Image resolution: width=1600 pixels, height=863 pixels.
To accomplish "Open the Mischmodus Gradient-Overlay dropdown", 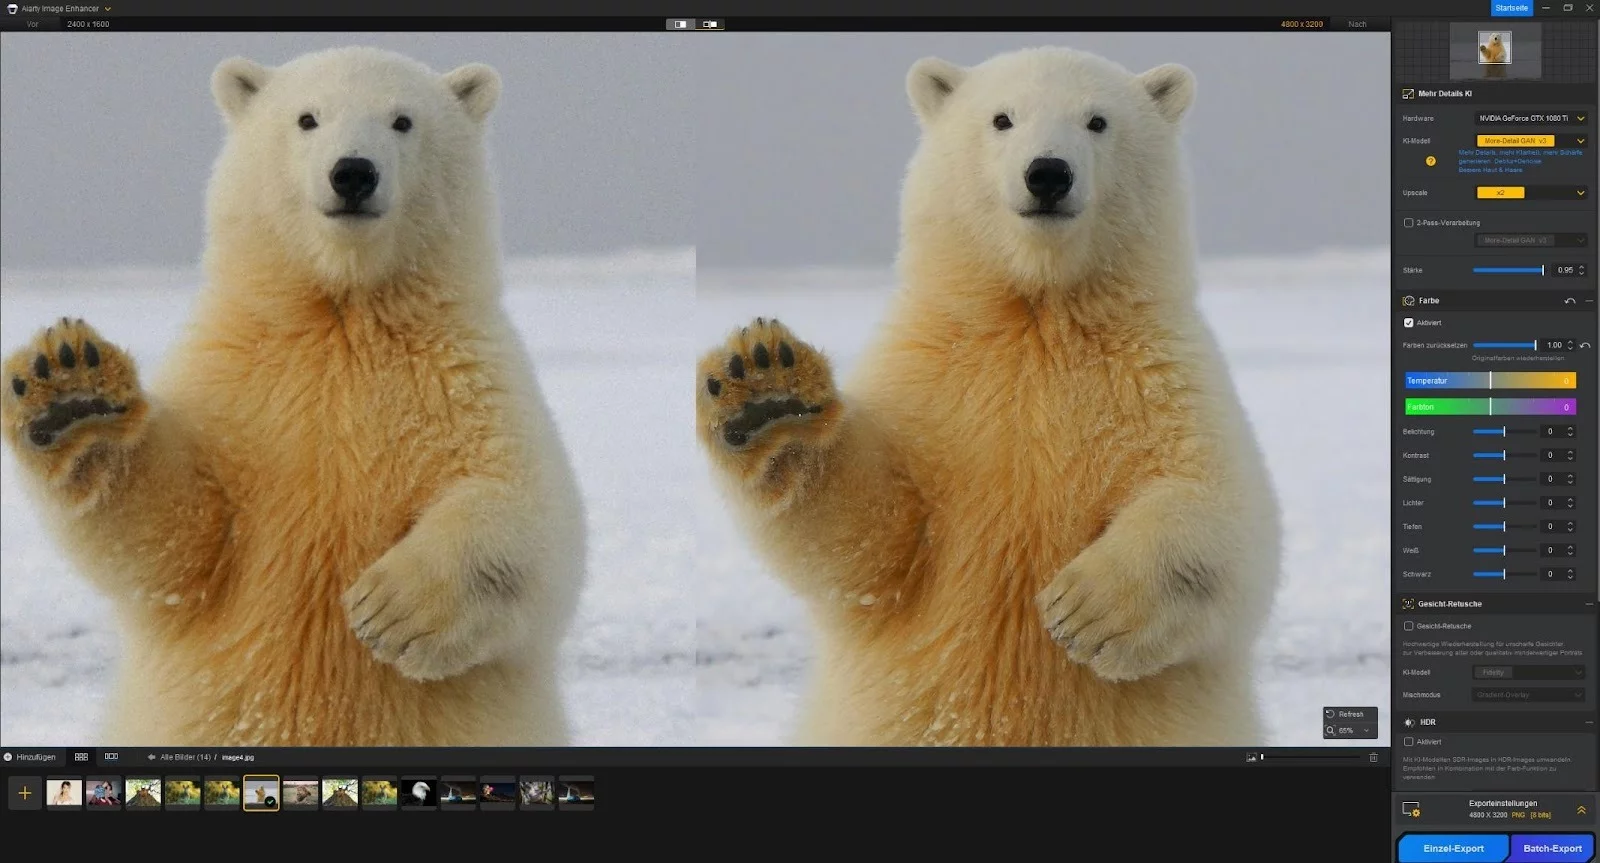I will click(x=1530, y=695).
